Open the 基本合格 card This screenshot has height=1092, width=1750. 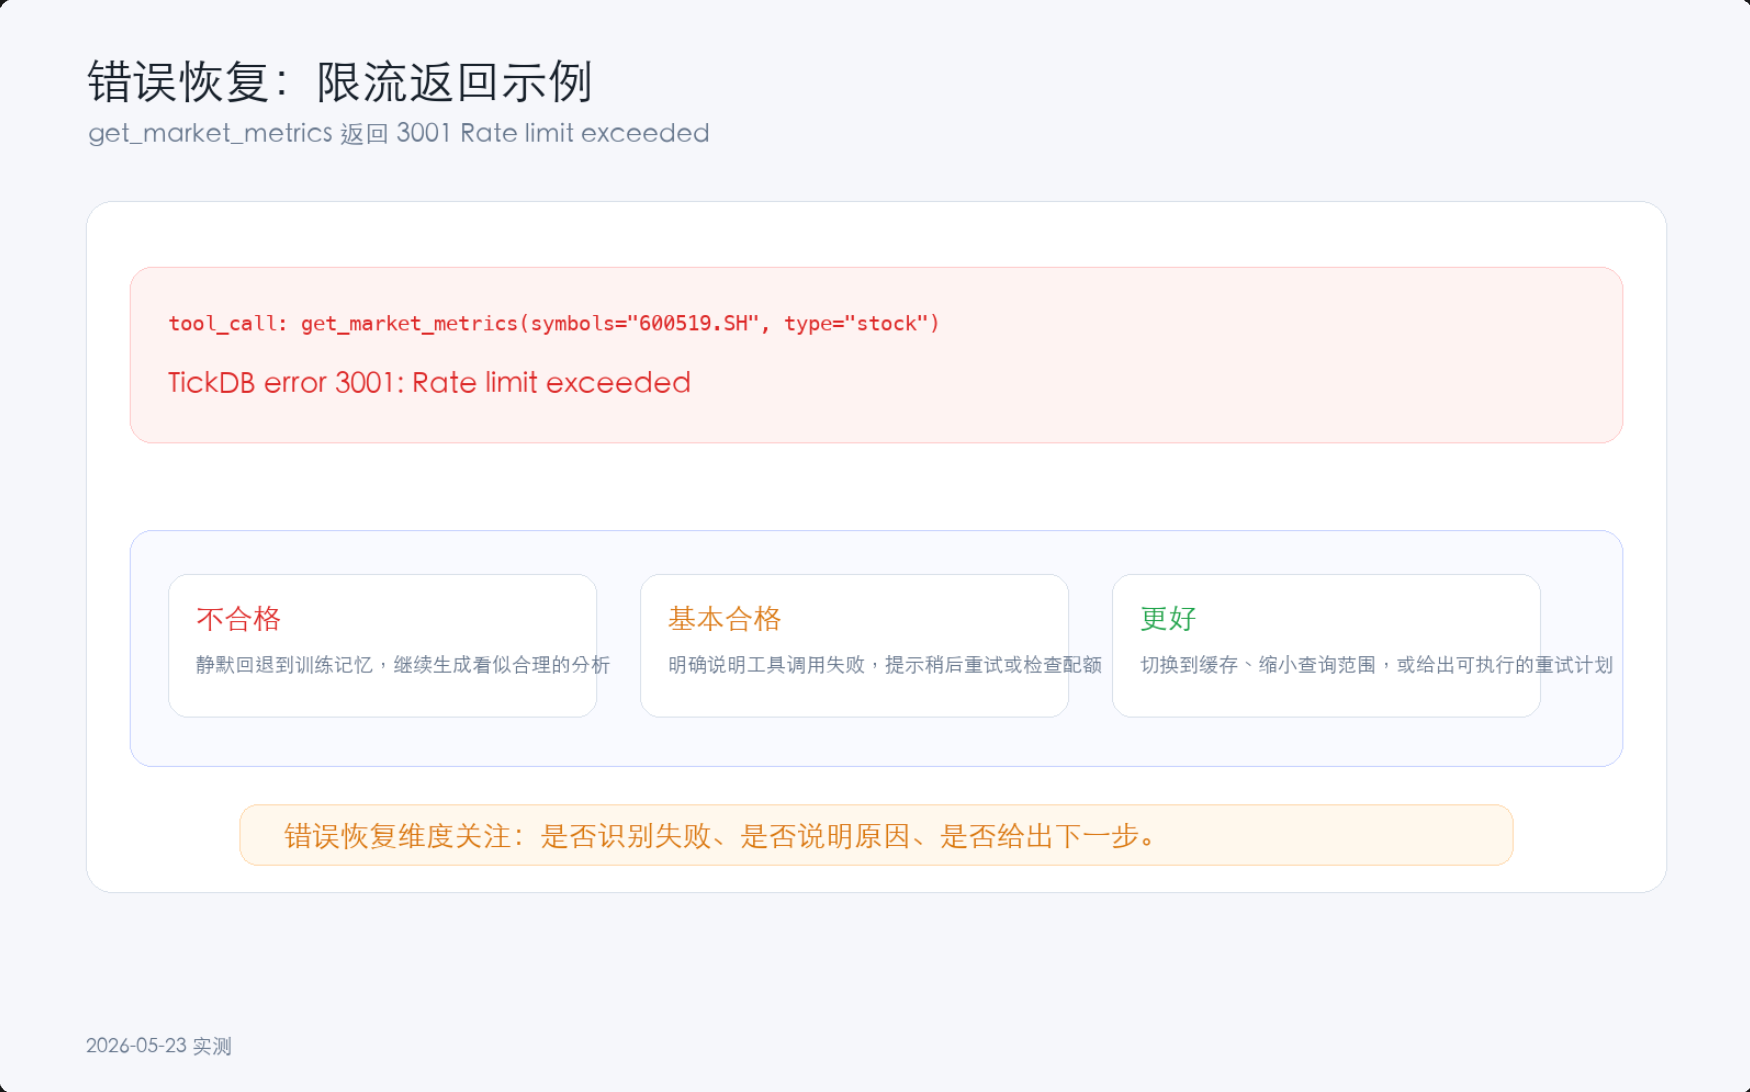click(x=854, y=645)
